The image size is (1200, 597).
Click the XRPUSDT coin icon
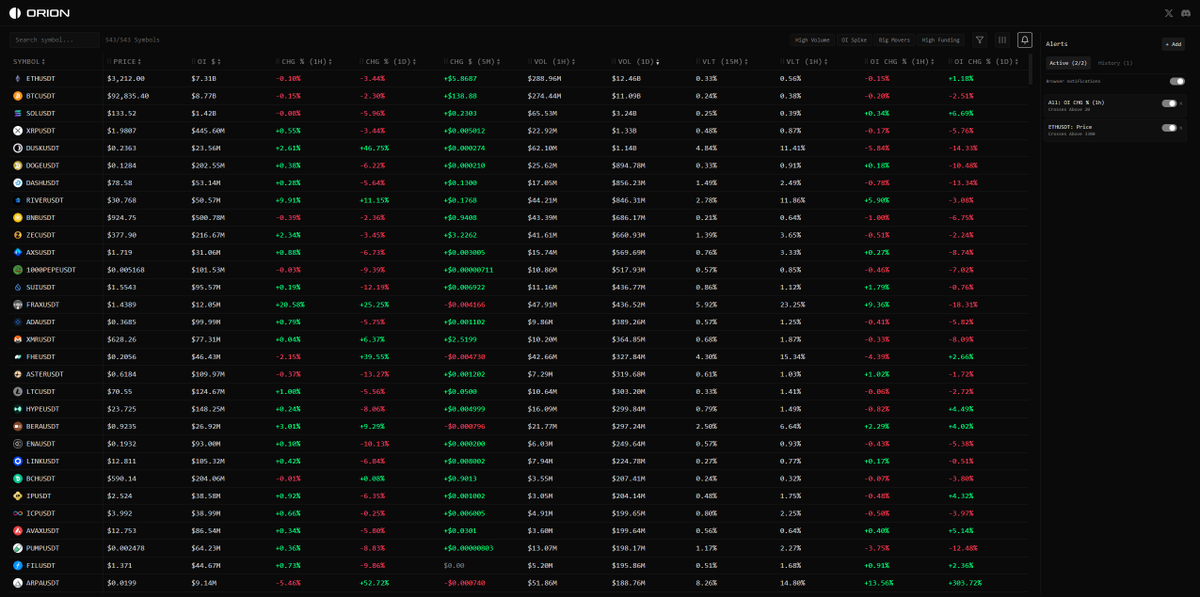[18, 130]
